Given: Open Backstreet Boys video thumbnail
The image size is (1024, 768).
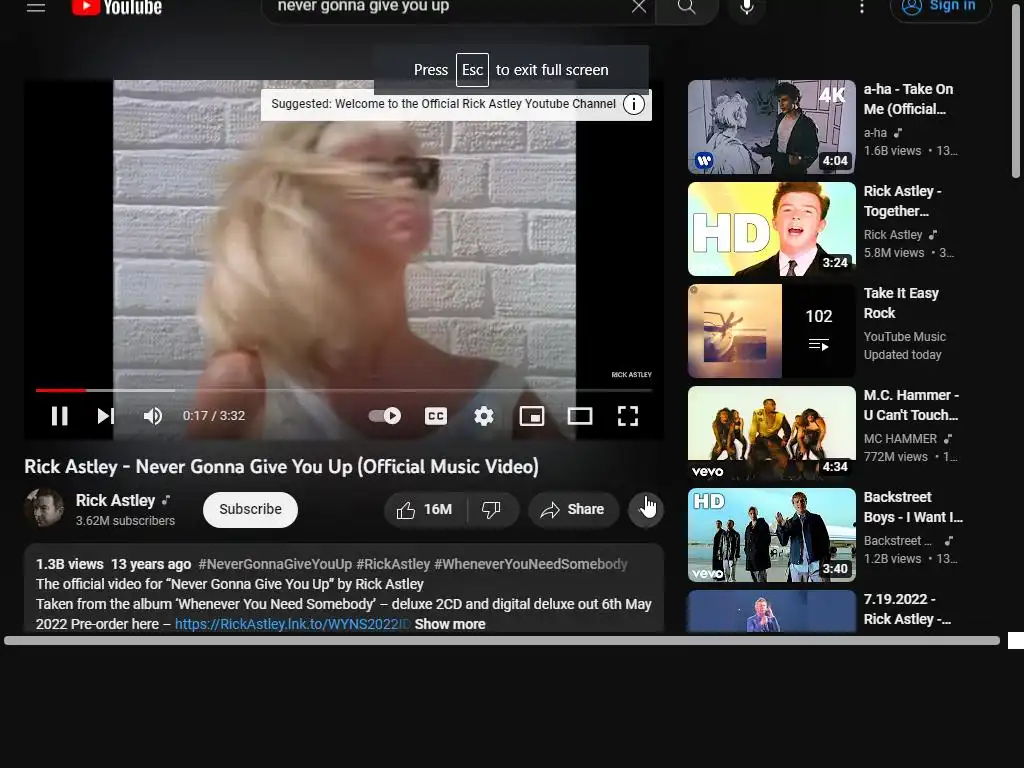Looking at the screenshot, I should [x=771, y=535].
